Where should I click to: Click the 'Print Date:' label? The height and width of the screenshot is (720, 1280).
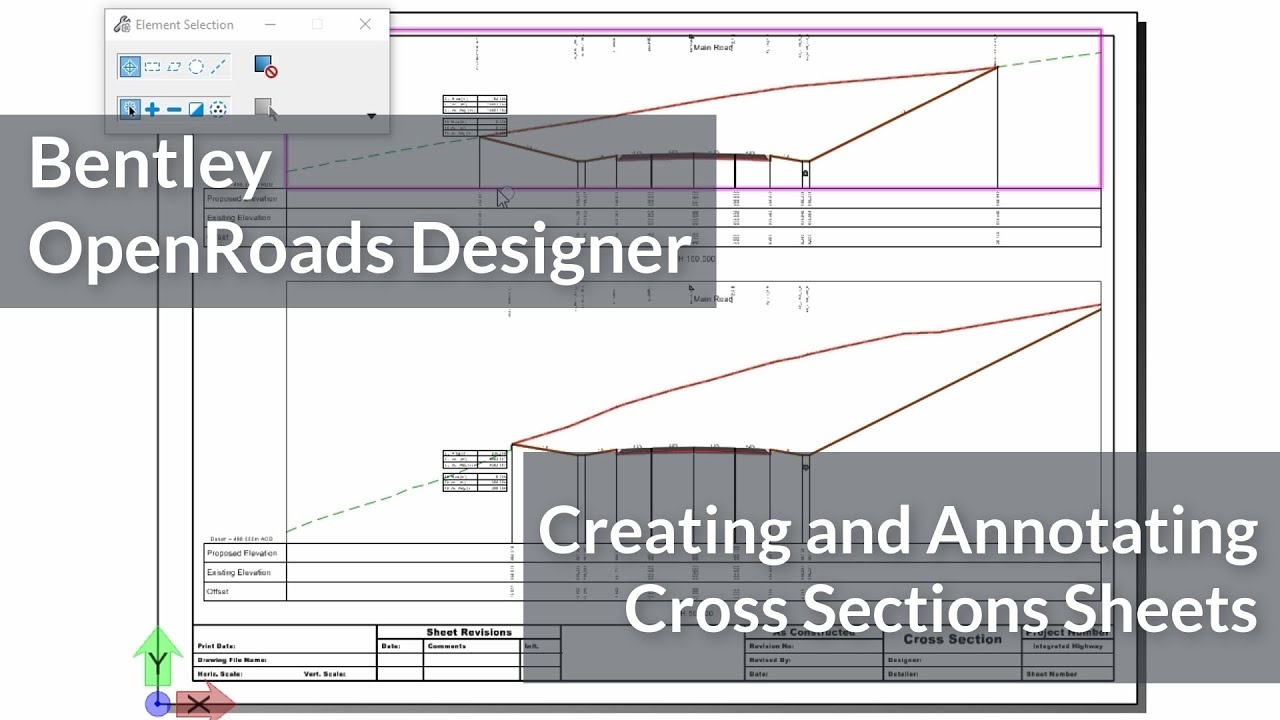point(216,647)
